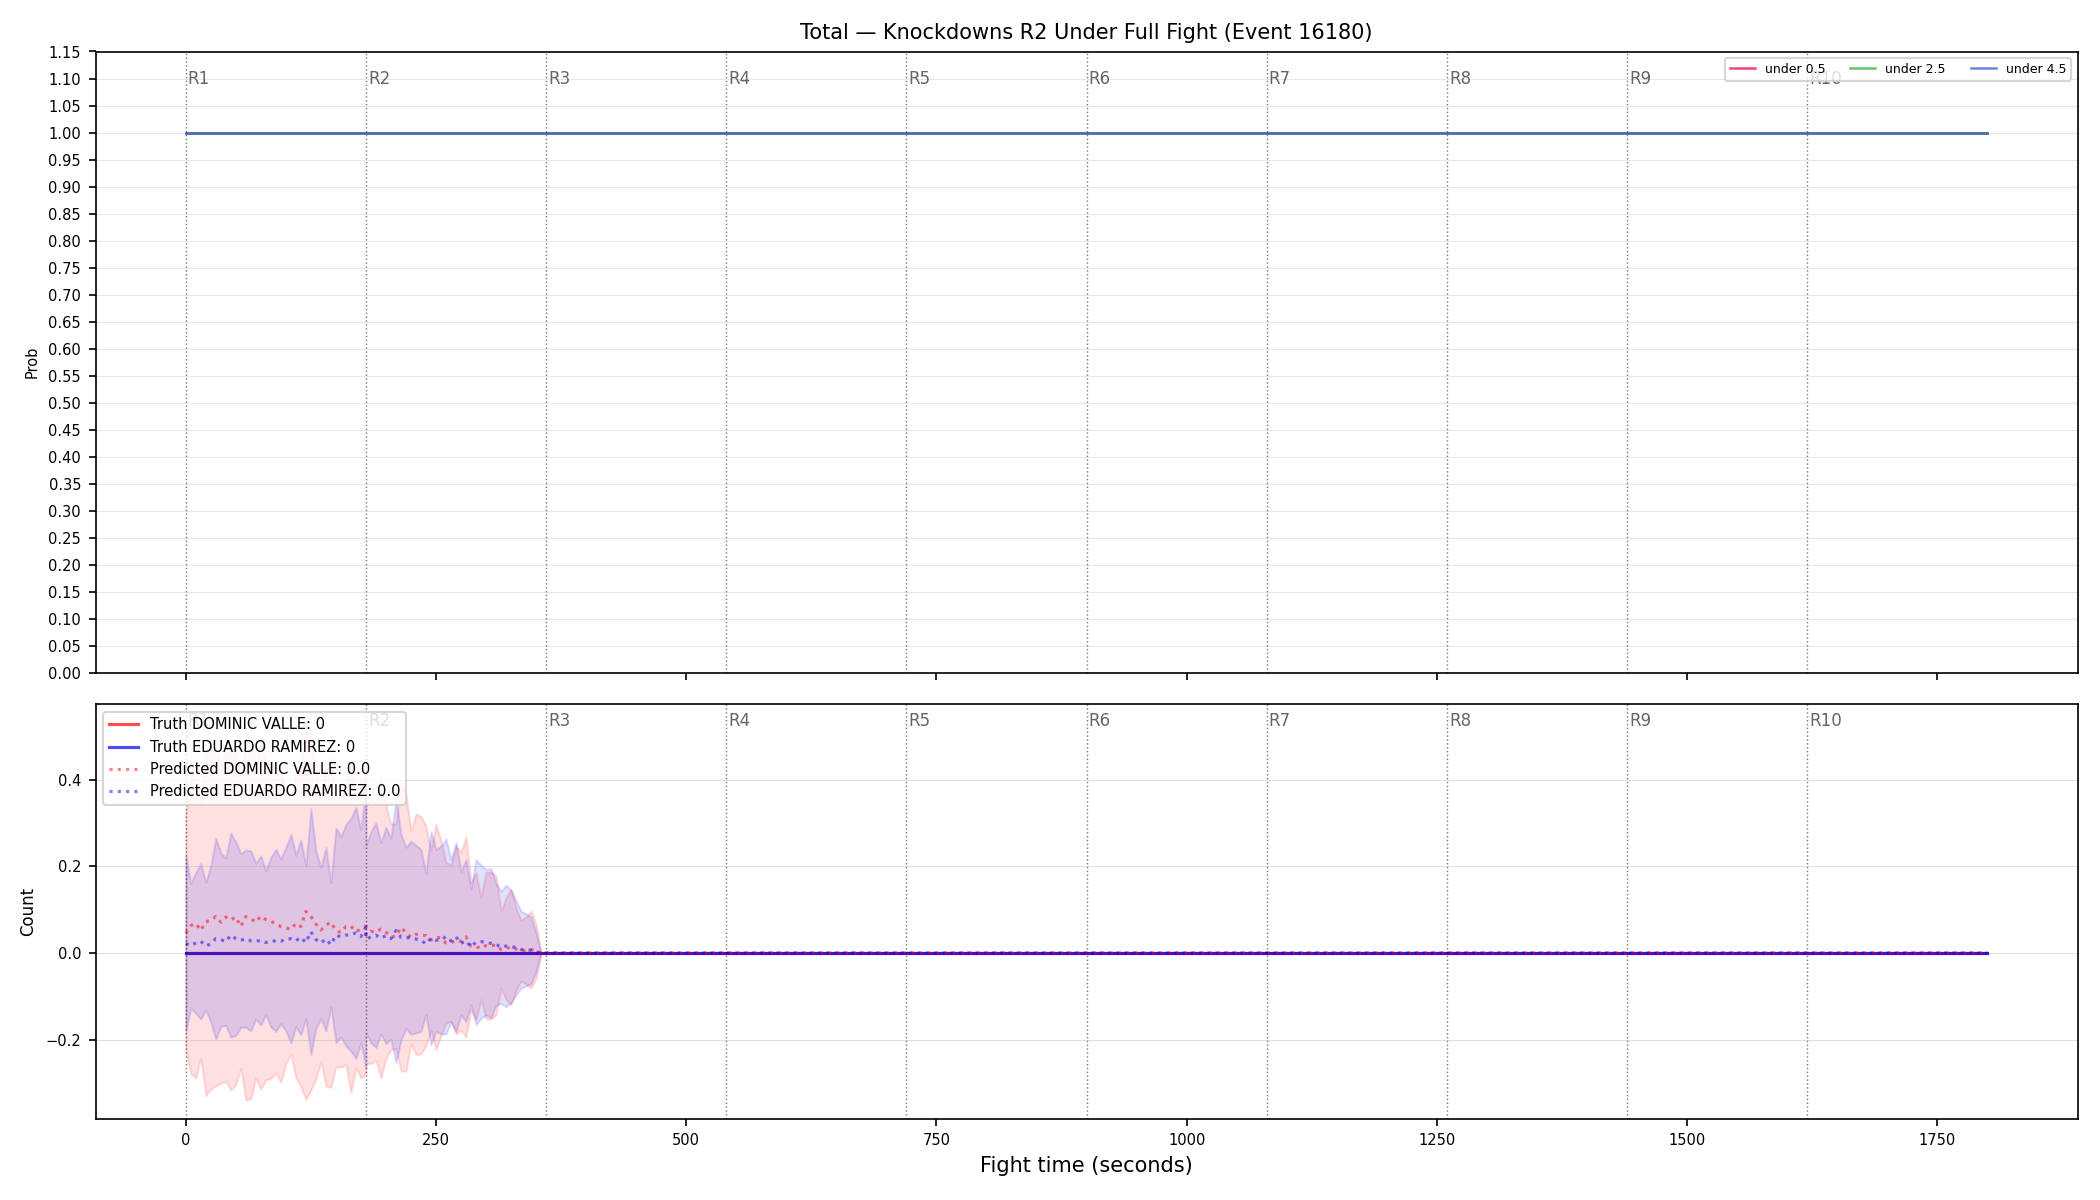The image size is (2100, 1200).
Task: Click the 0.25 tick on the Prob axis
Action: click(x=65, y=538)
